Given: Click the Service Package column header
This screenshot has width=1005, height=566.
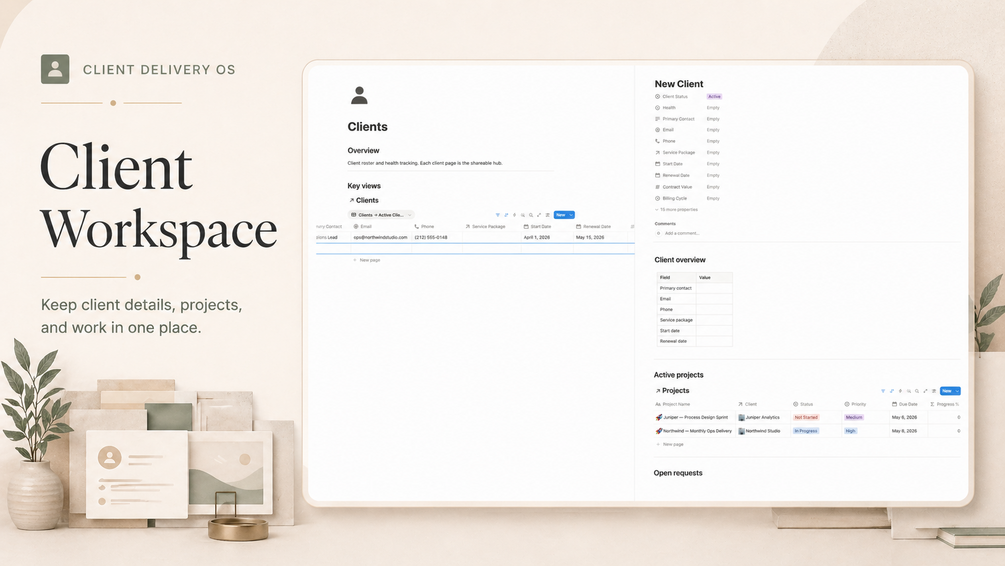Looking at the screenshot, I should [x=485, y=226].
